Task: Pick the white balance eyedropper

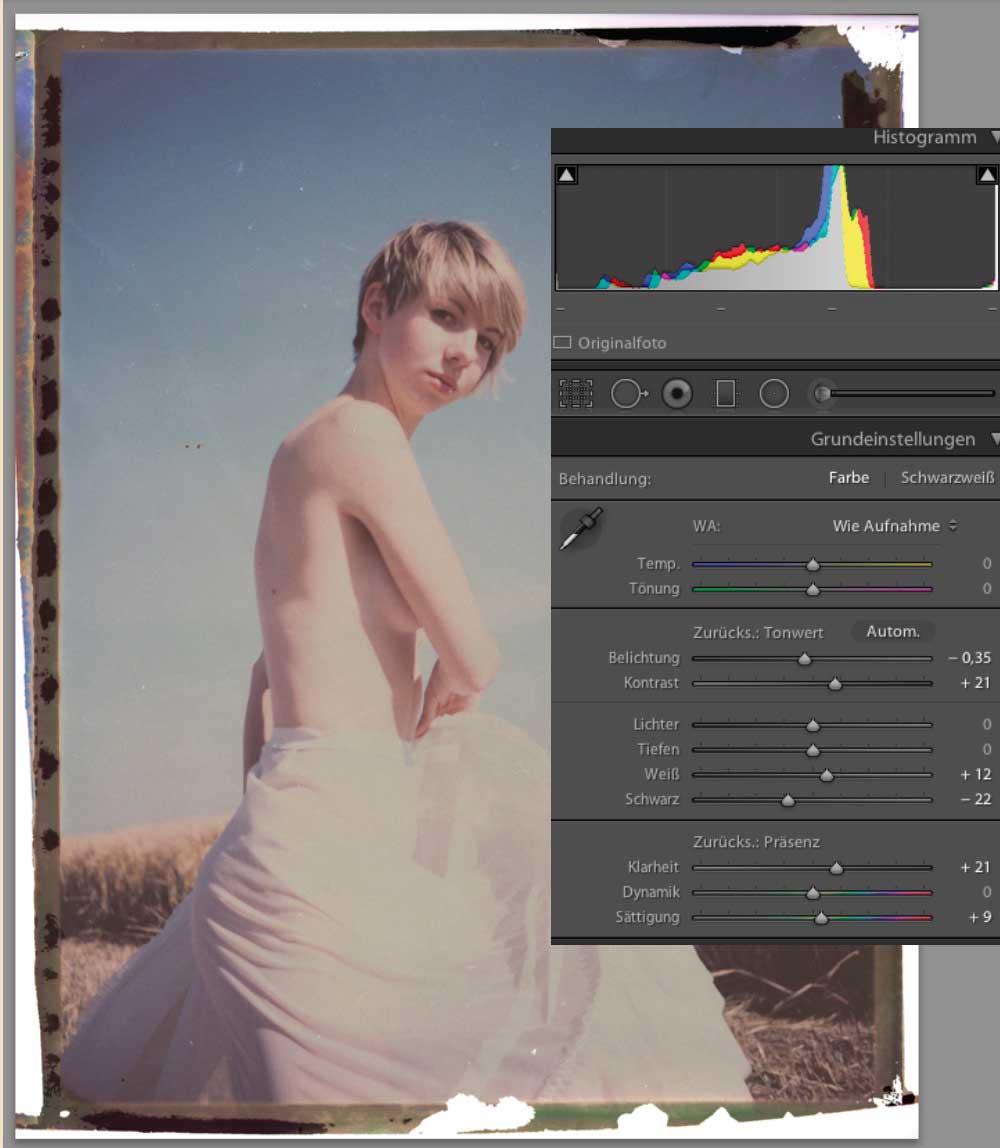Action: coord(581,529)
